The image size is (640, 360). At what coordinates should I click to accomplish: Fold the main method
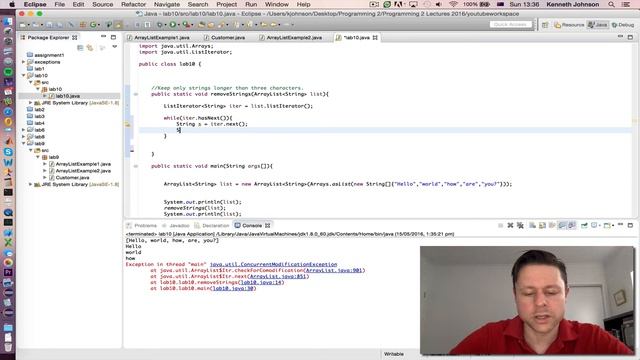coord(136,166)
